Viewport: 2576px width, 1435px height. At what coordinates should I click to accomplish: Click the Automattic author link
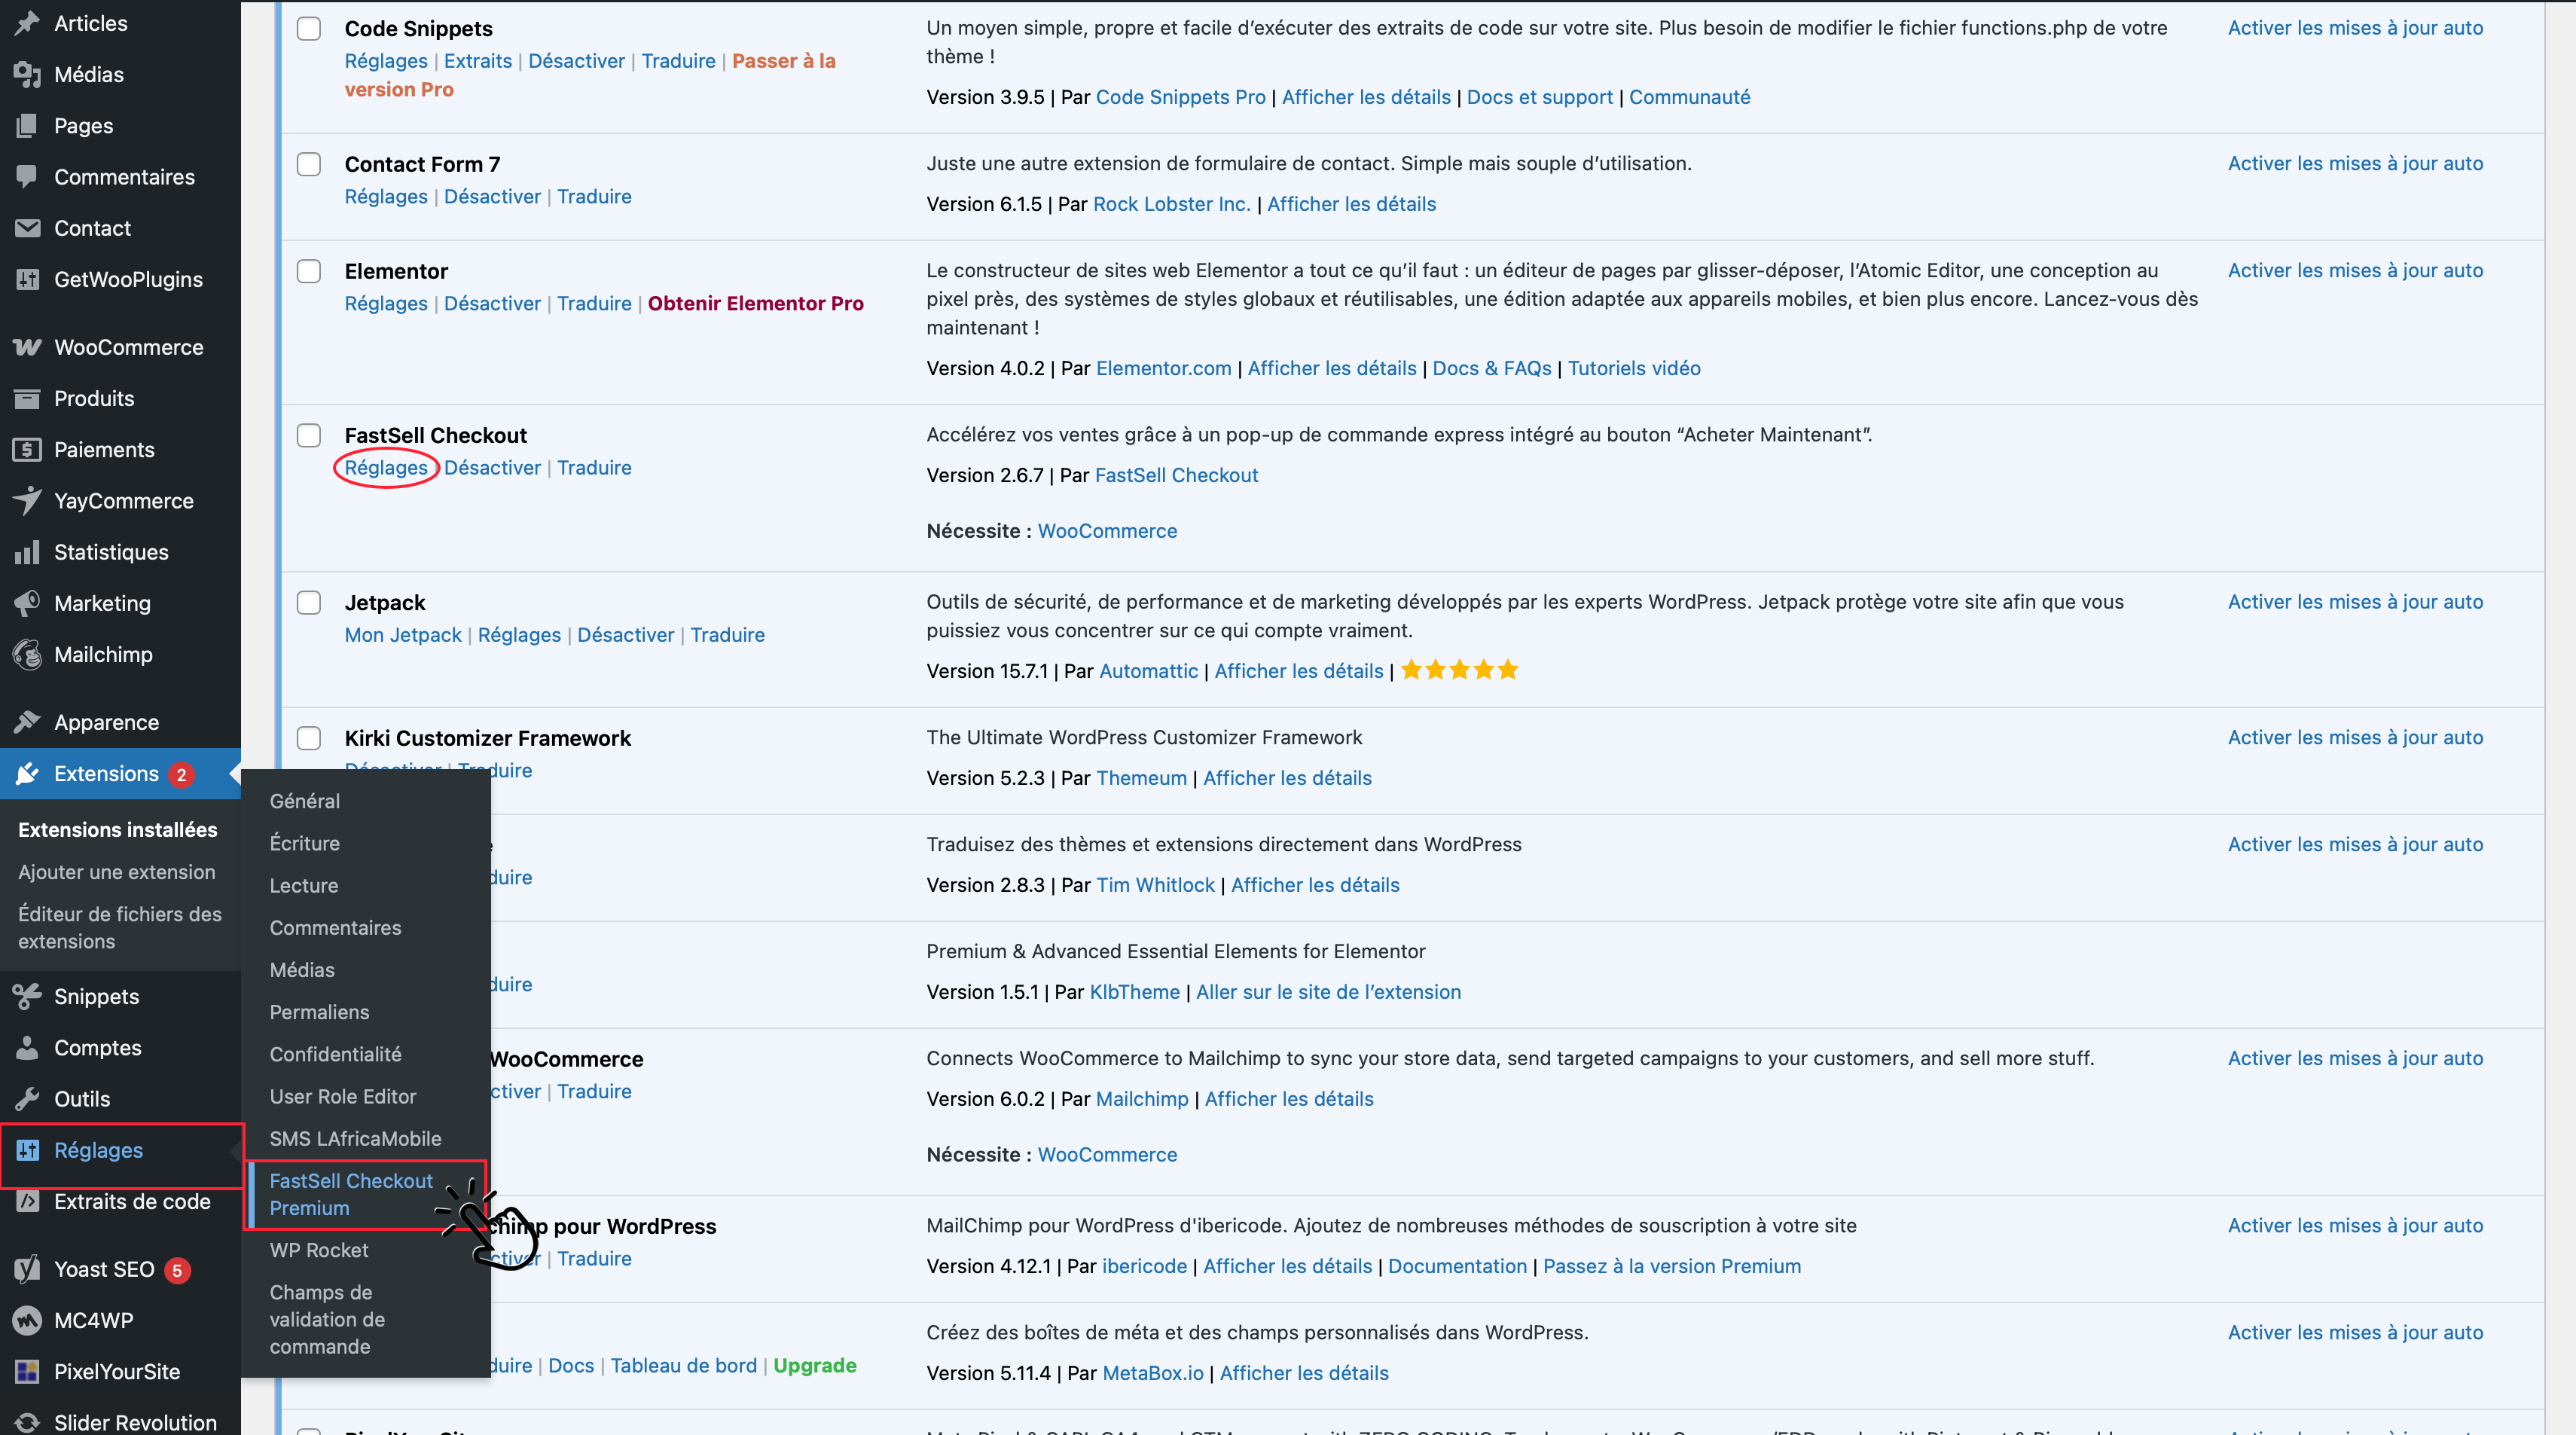click(1148, 671)
